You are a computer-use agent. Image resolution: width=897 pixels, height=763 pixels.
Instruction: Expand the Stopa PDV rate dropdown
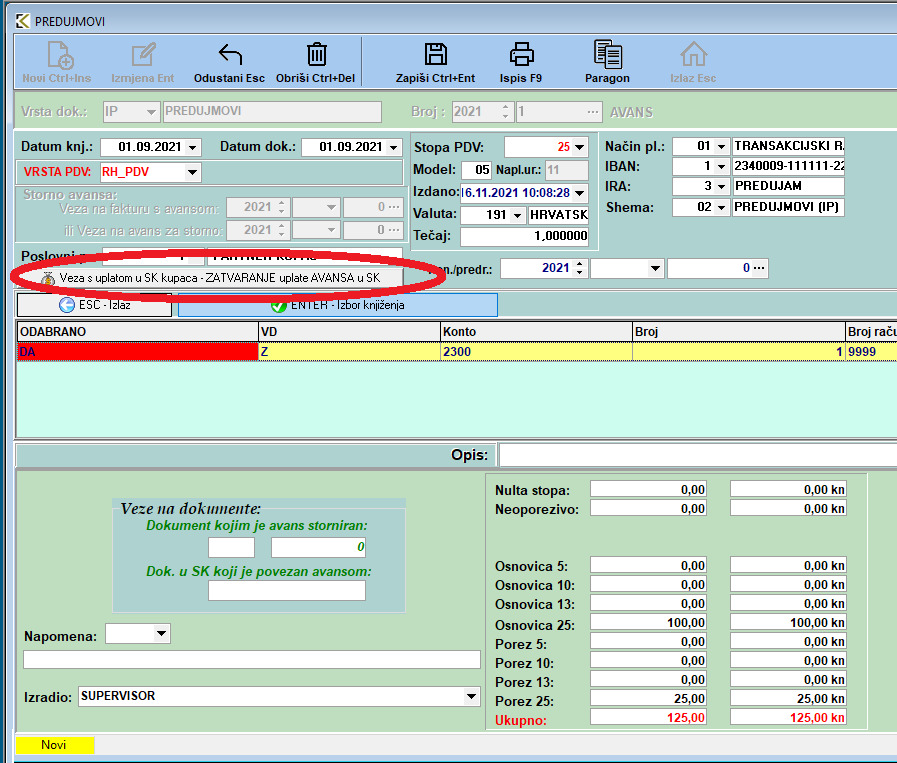[x=578, y=147]
